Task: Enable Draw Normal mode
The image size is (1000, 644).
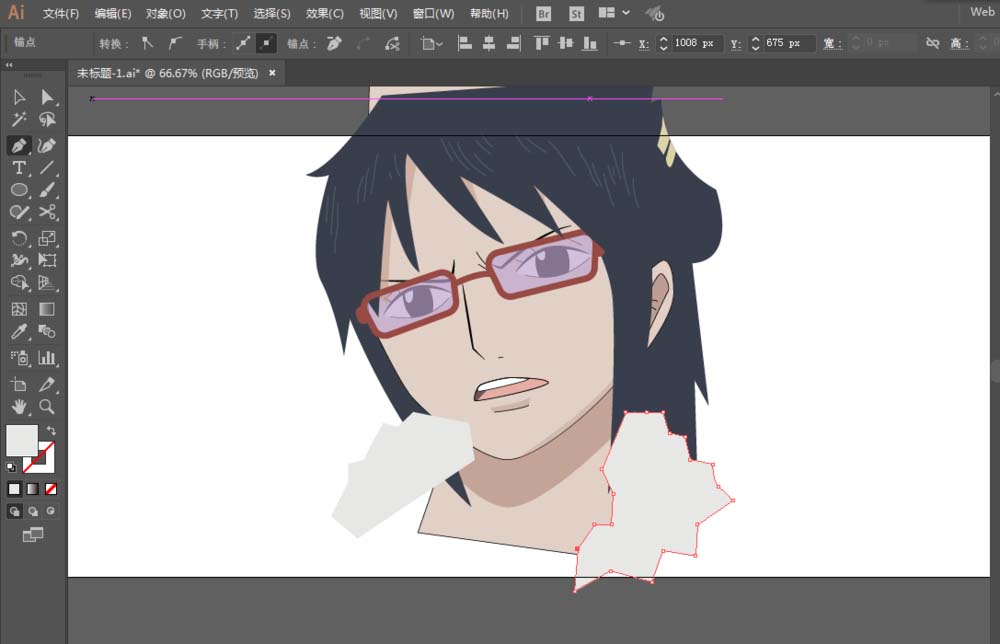Action: [x=14, y=511]
